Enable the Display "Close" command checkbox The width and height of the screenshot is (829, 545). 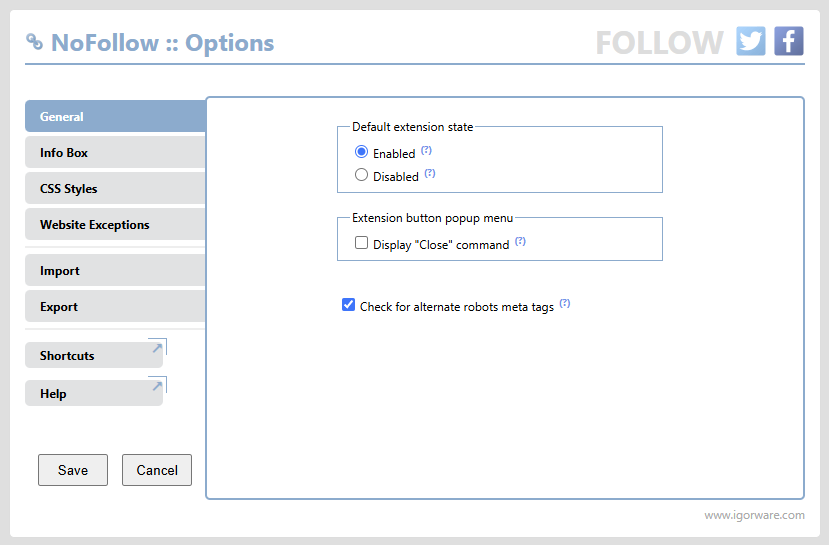[362, 243]
